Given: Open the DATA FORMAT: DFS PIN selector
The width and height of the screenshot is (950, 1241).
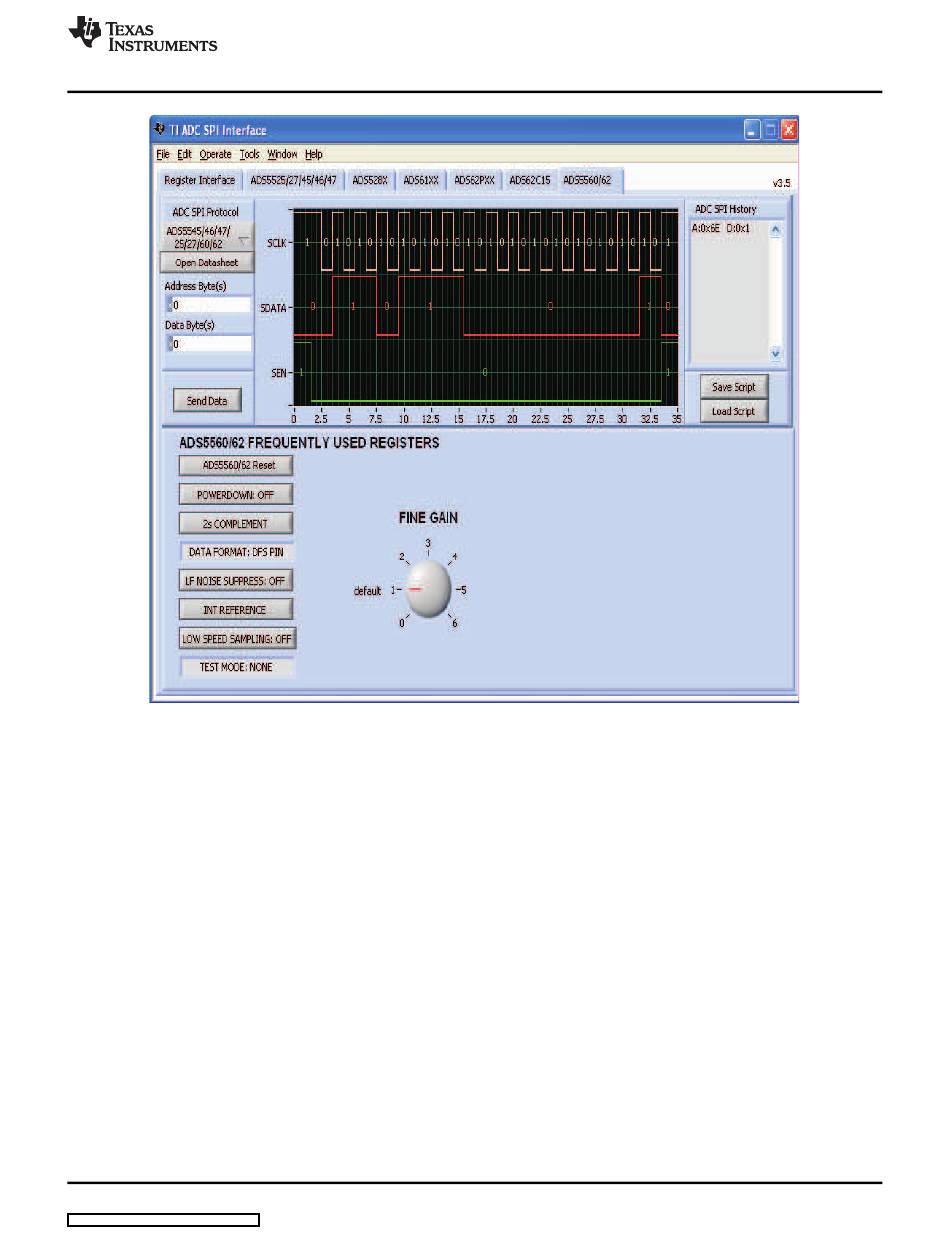Looking at the screenshot, I should [236, 552].
